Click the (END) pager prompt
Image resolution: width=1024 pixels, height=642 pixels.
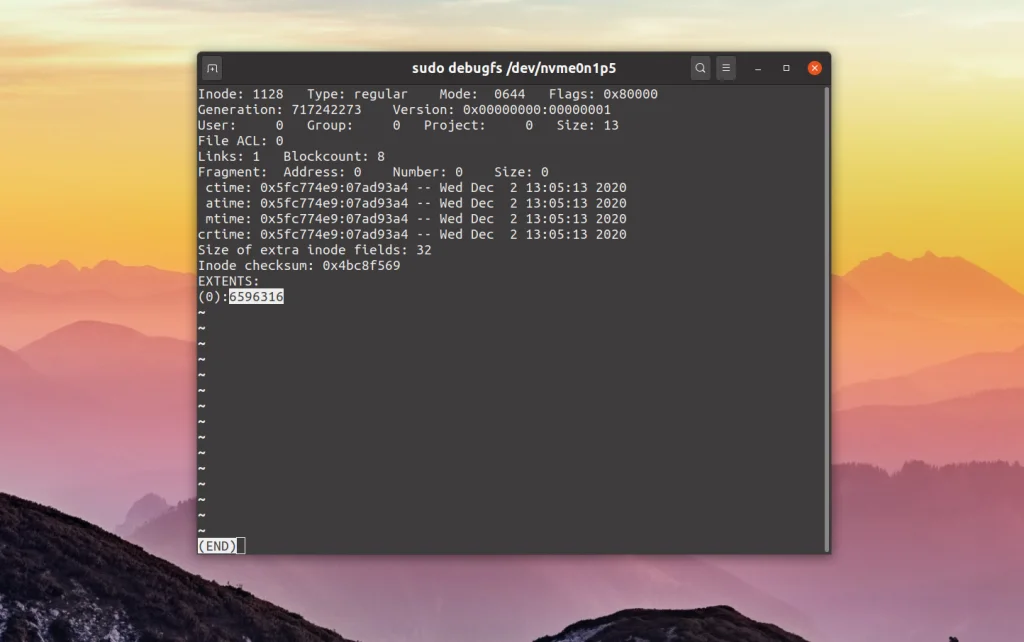click(216, 545)
